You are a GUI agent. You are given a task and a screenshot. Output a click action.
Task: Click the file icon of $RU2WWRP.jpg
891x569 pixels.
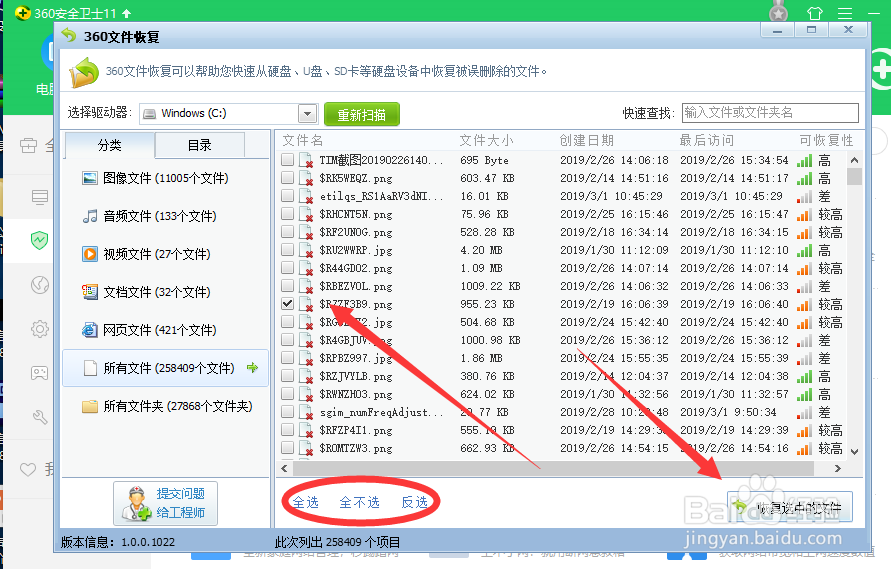click(x=306, y=250)
